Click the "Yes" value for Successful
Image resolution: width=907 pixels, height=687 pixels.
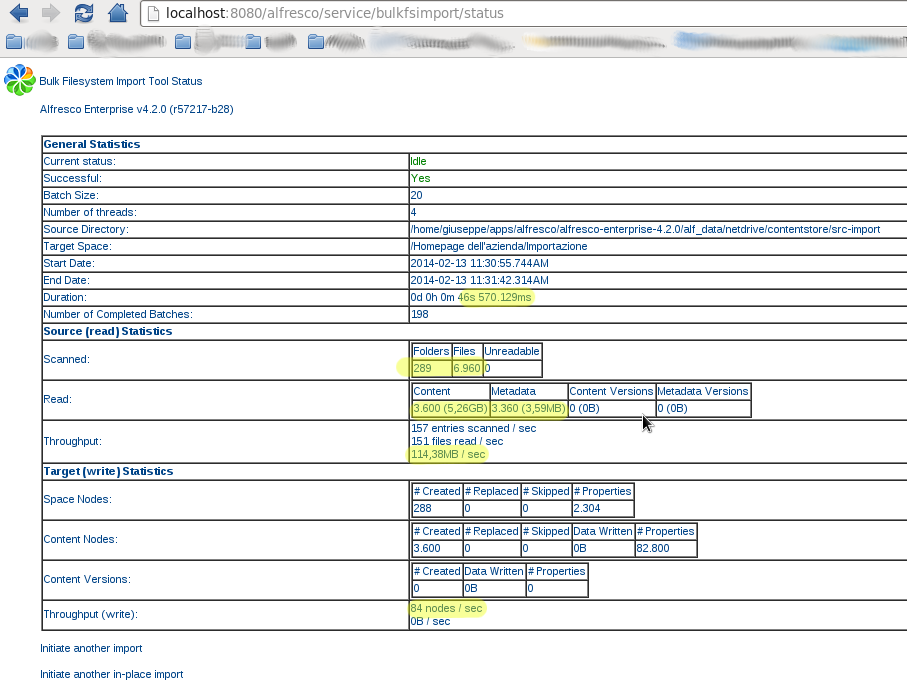coord(421,178)
